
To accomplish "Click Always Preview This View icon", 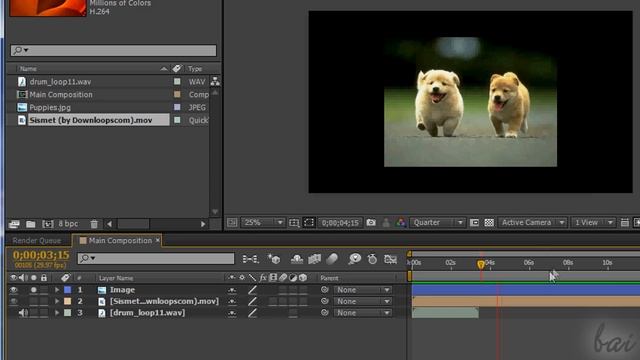I will pos(232,222).
